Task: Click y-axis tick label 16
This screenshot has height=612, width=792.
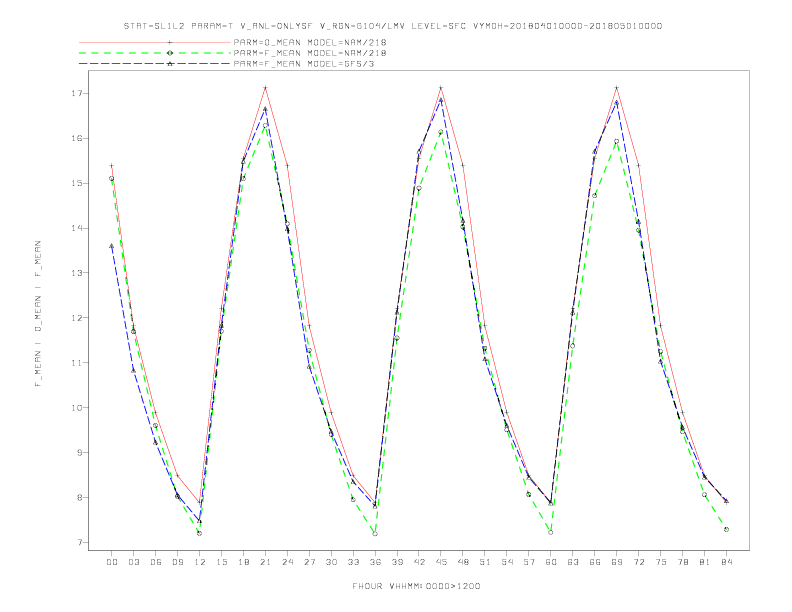Action: tap(77, 138)
